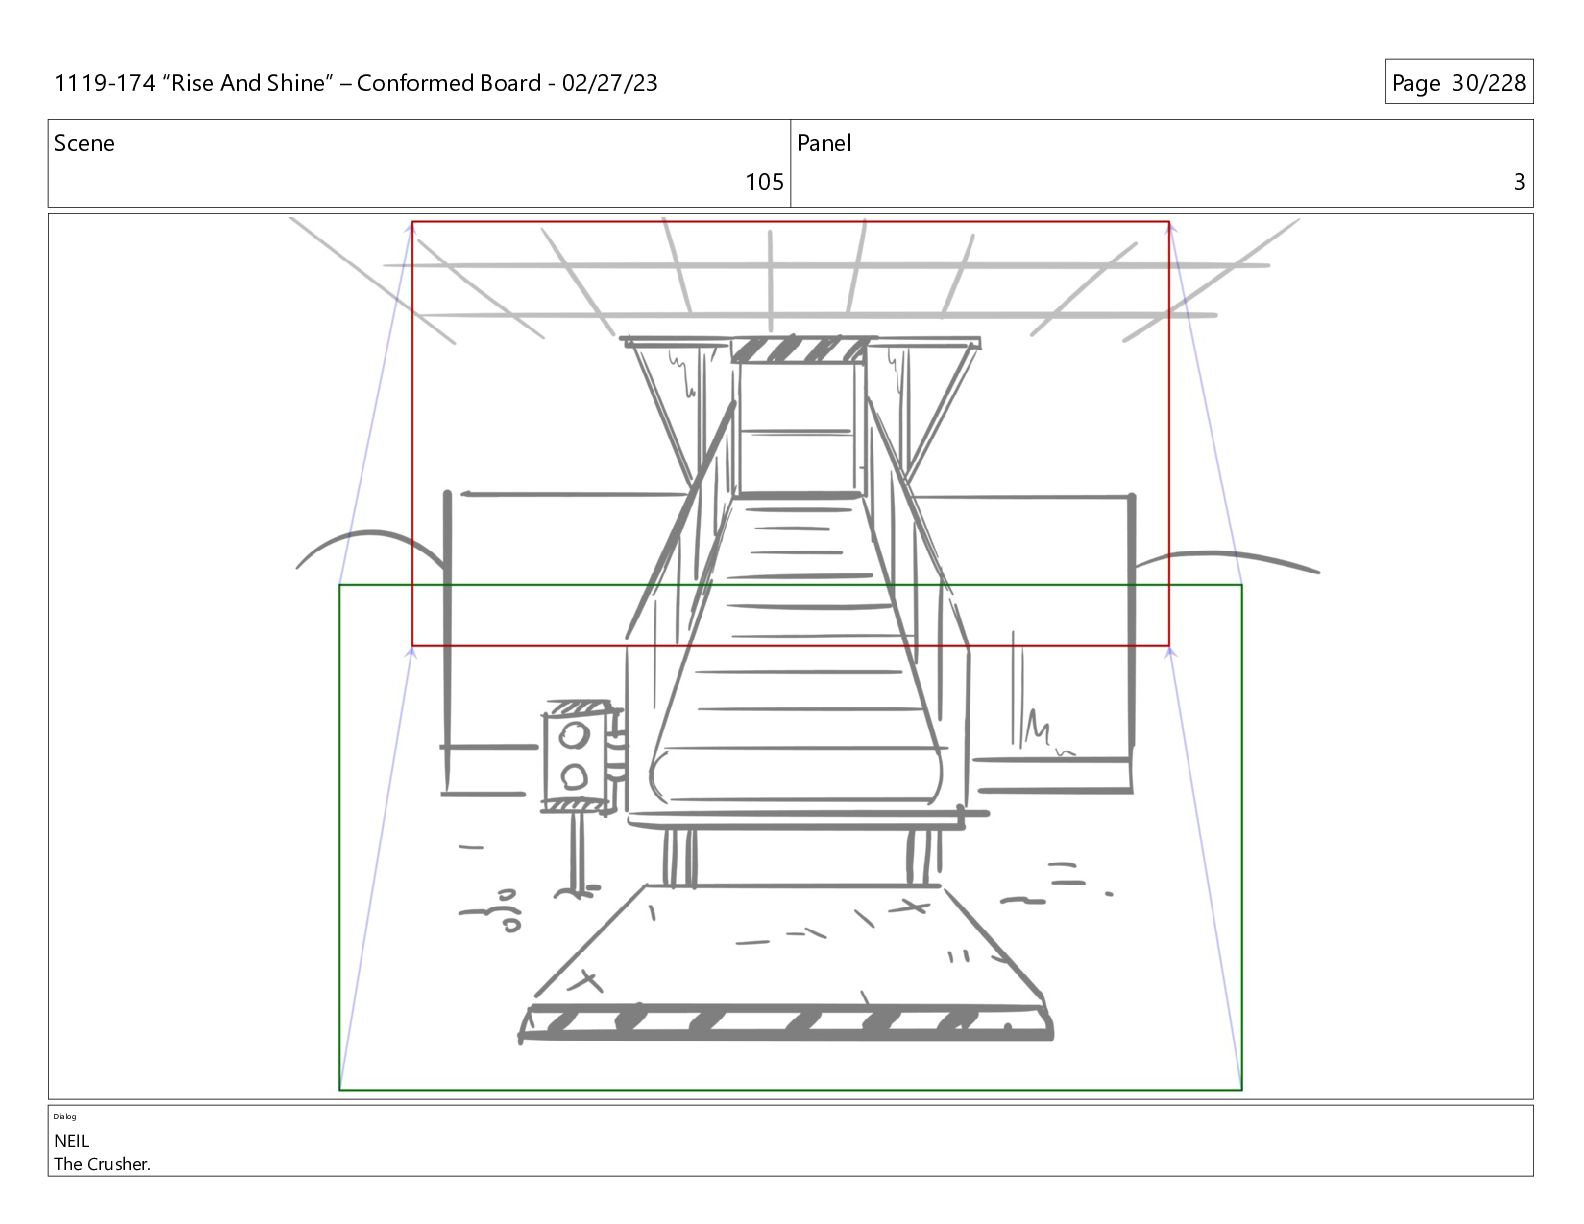This screenshot has width=1584, height=1224.
Task: Select the panel number 3
Action: coord(1519,182)
